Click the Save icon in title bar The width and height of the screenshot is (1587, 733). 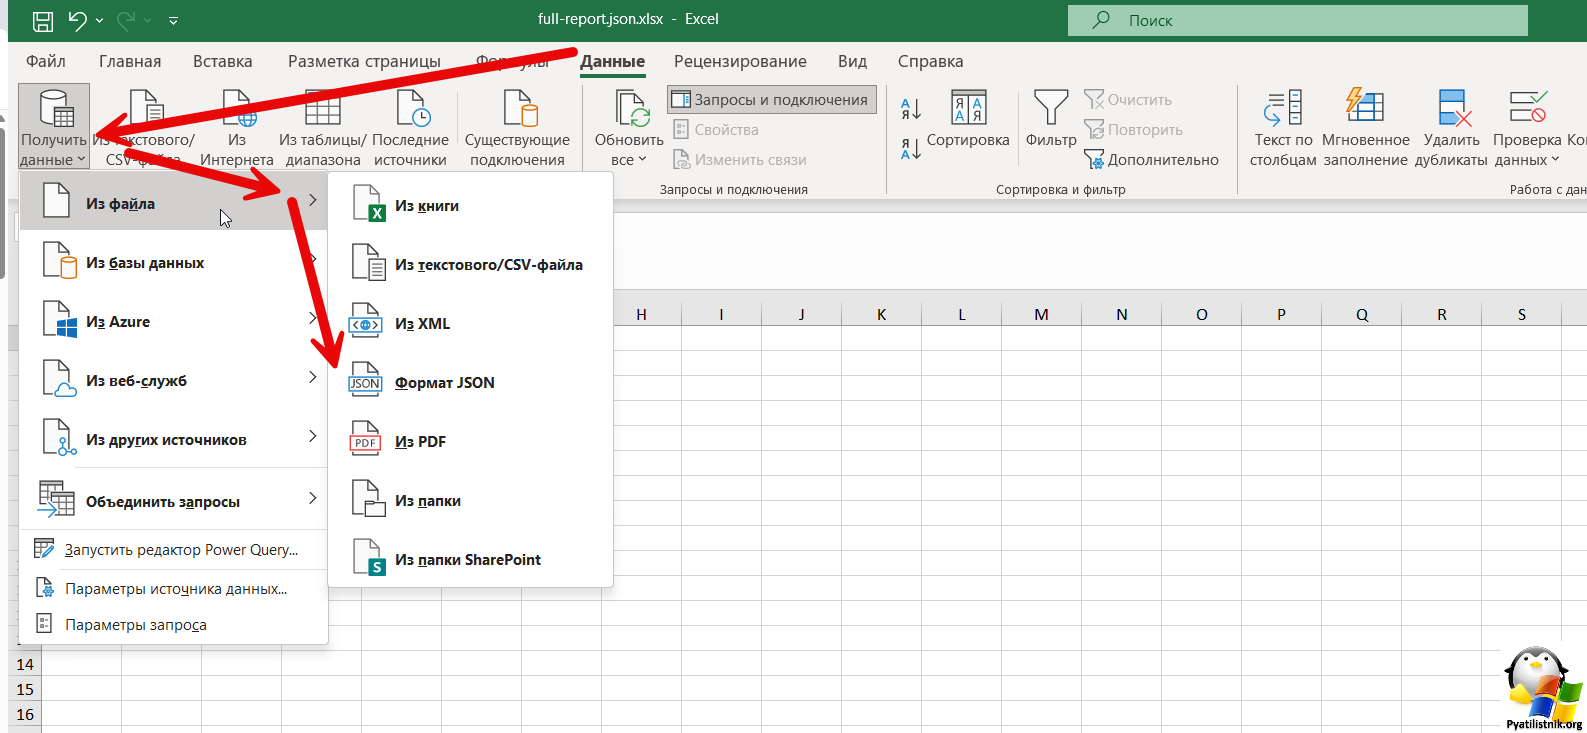[43, 20]
